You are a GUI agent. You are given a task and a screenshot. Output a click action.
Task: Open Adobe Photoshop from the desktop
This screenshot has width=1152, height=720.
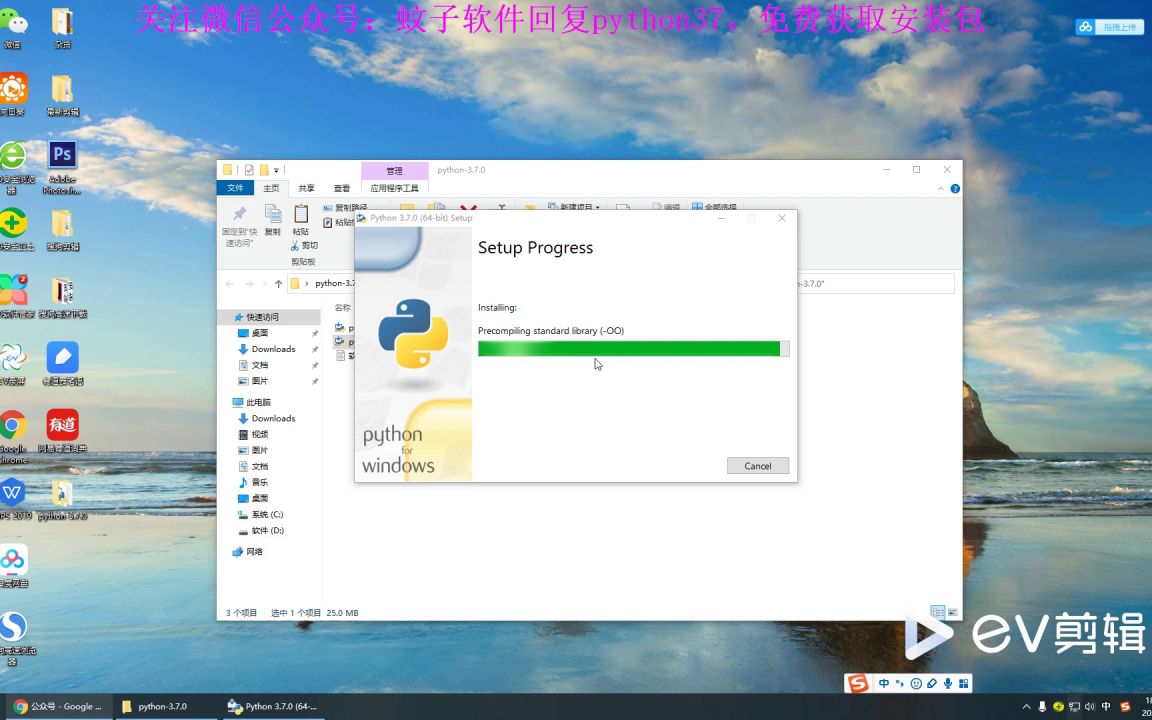pos(62,155)
